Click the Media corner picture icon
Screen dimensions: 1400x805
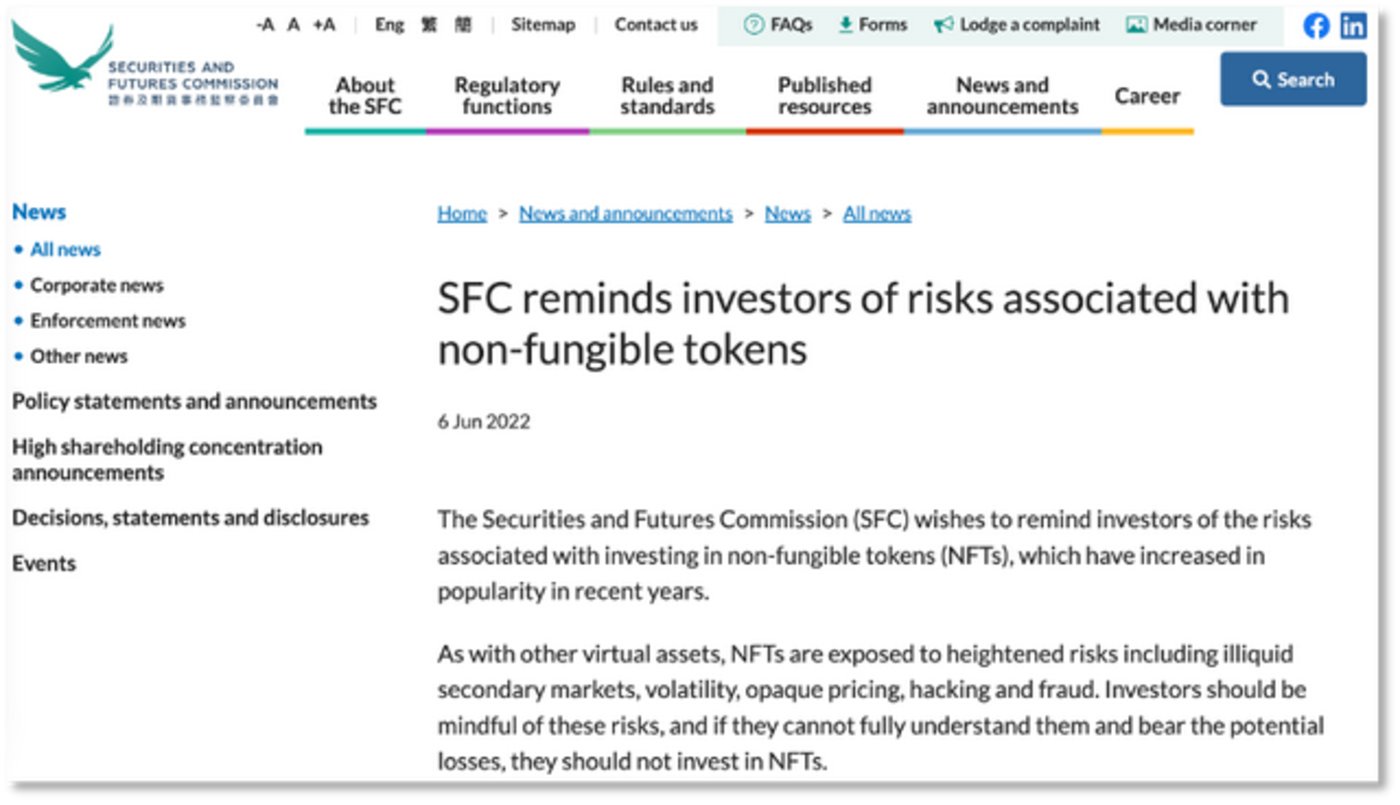[x=1136, y=25]
